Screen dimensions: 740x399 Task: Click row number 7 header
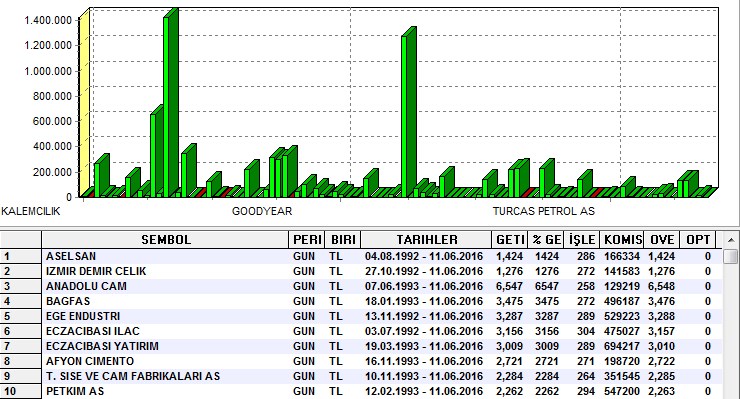[21, 346]
